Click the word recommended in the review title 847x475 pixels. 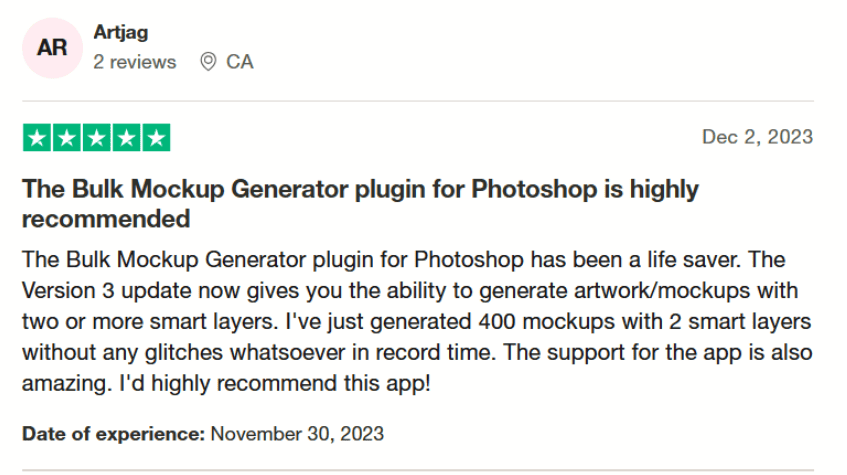coord(106,219)
